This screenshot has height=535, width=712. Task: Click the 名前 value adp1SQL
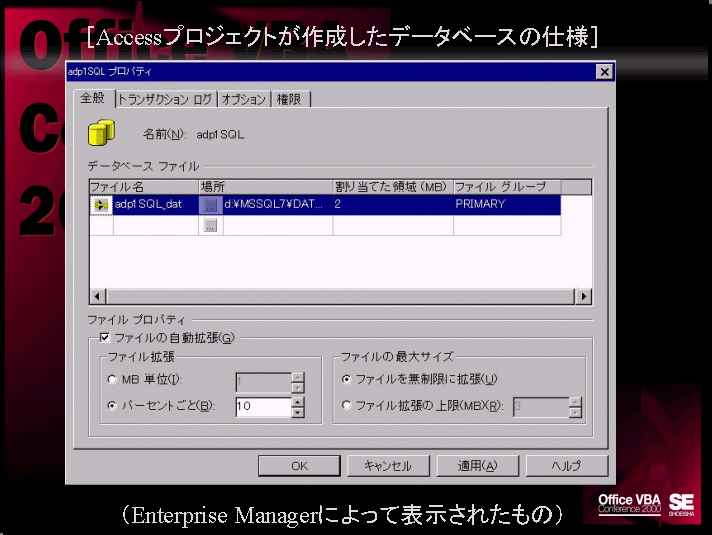(x=220, y=135)
